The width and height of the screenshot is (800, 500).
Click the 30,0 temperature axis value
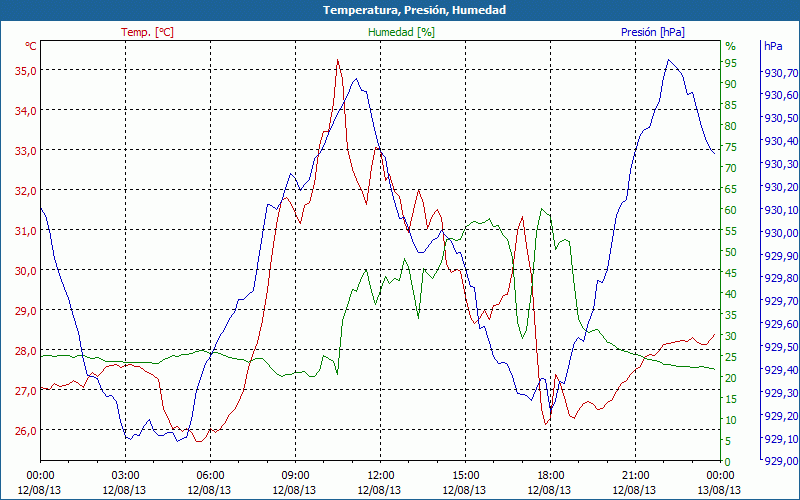coord(26,271)
